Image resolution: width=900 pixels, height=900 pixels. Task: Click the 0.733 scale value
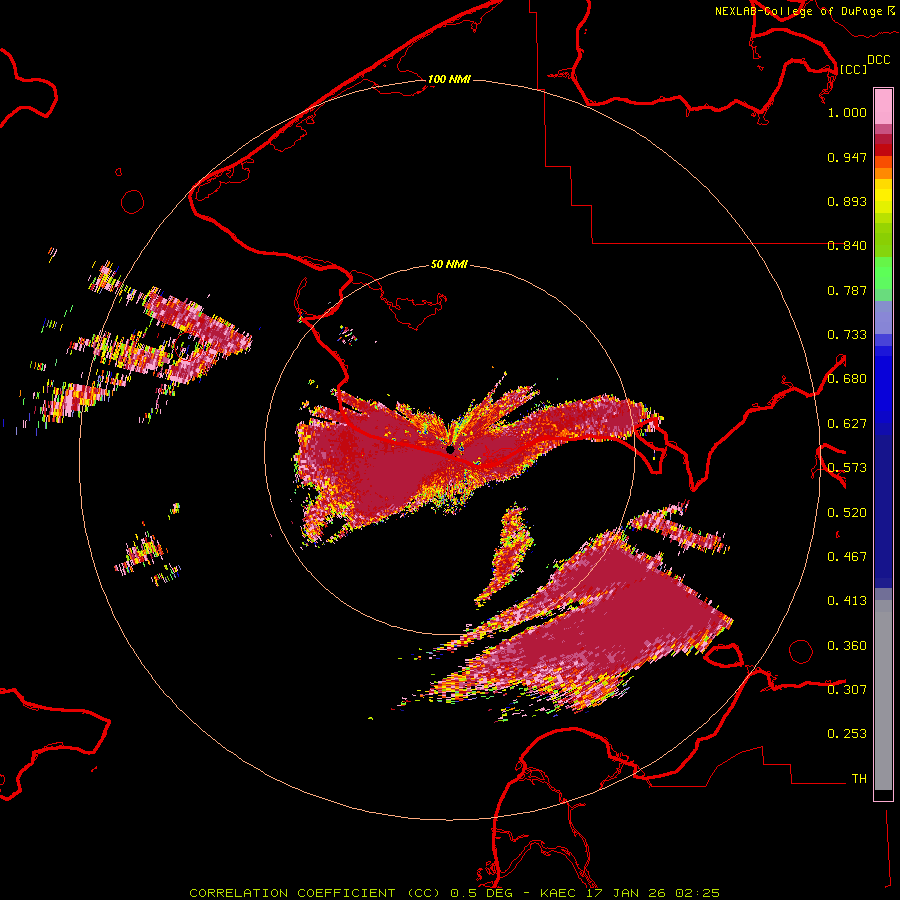click(x=847, y=335)
